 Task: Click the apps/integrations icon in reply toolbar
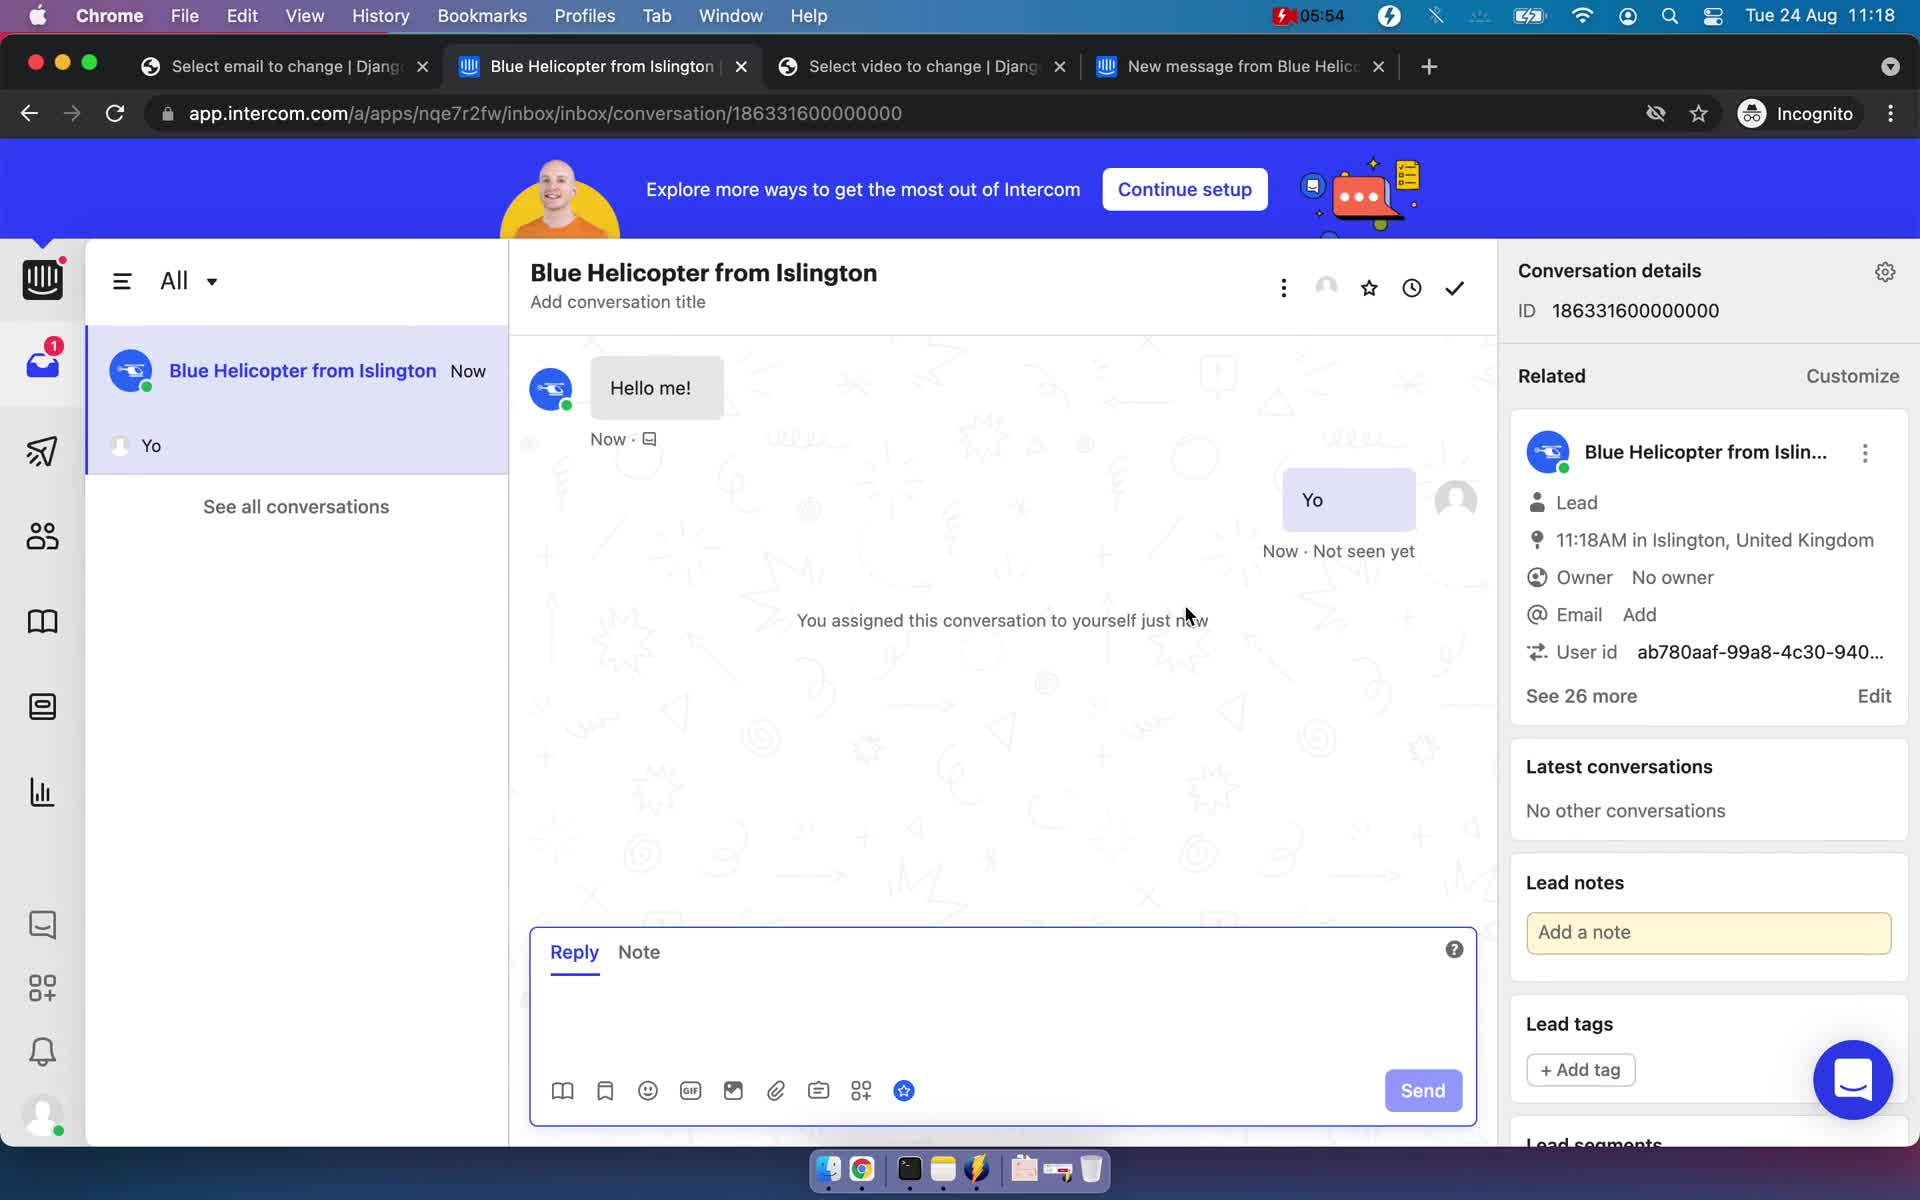tap(861, 1091)
